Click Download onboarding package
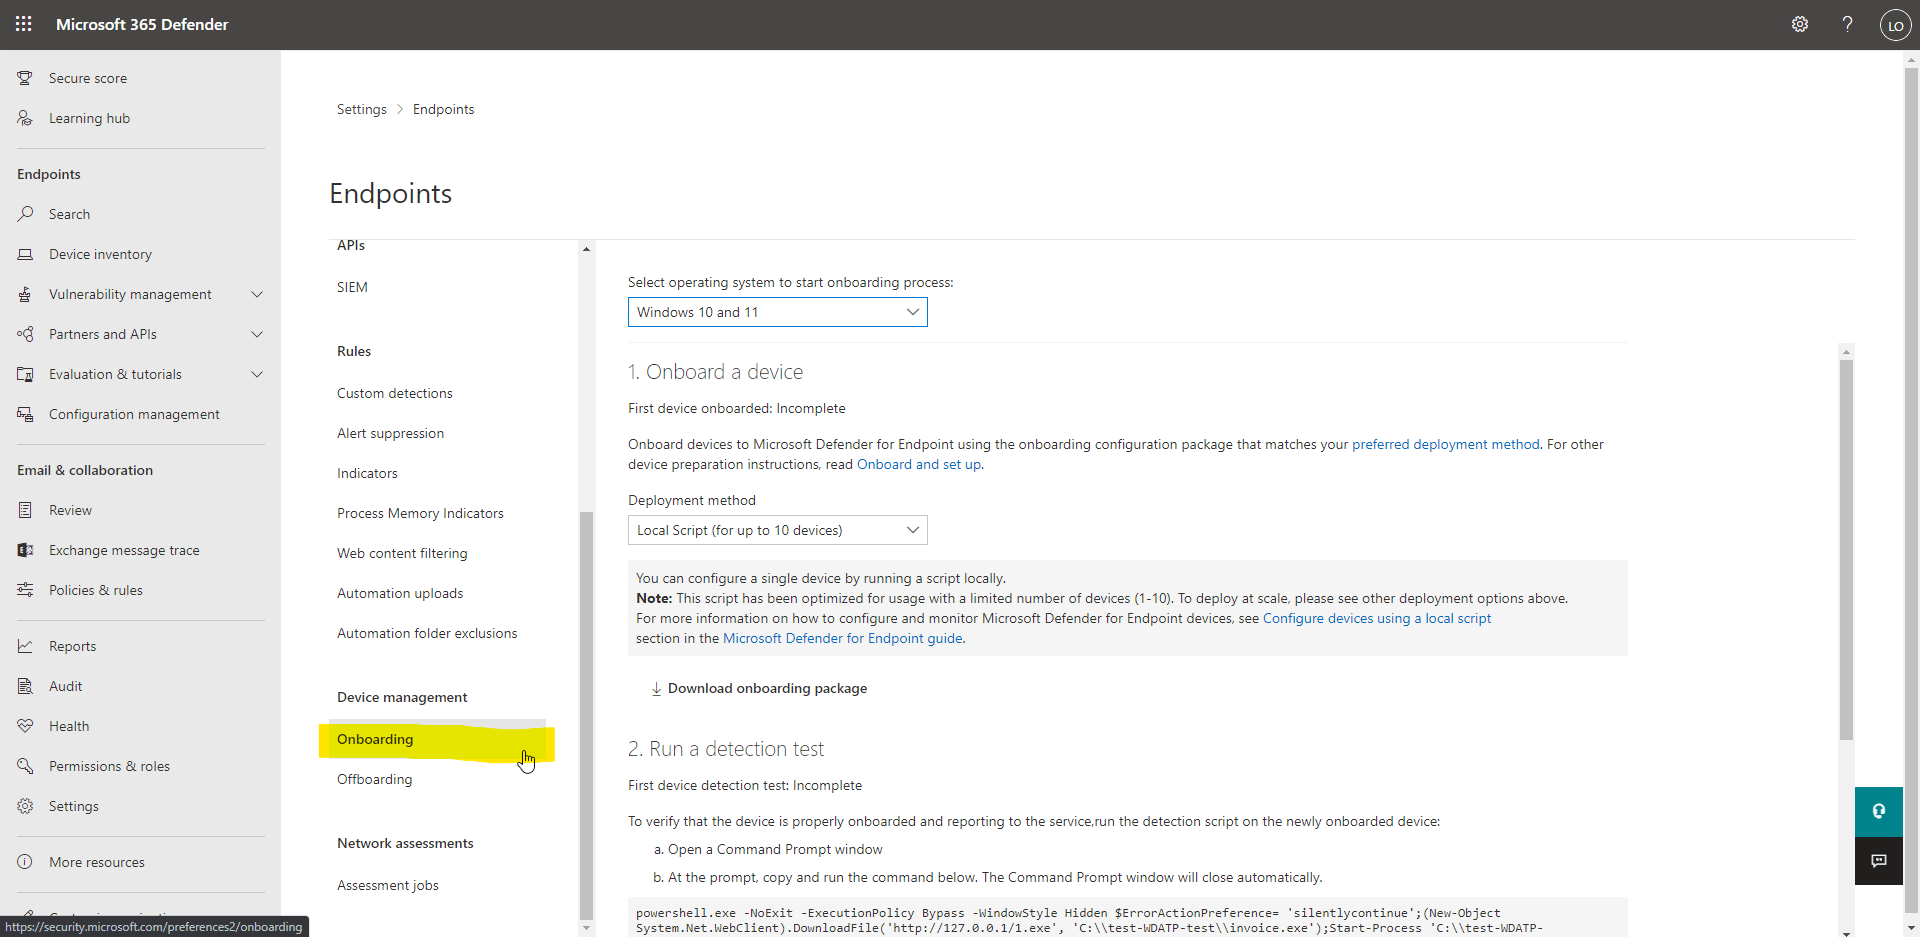Screen dimensions: 1920x937 click(x=766, y=688)
